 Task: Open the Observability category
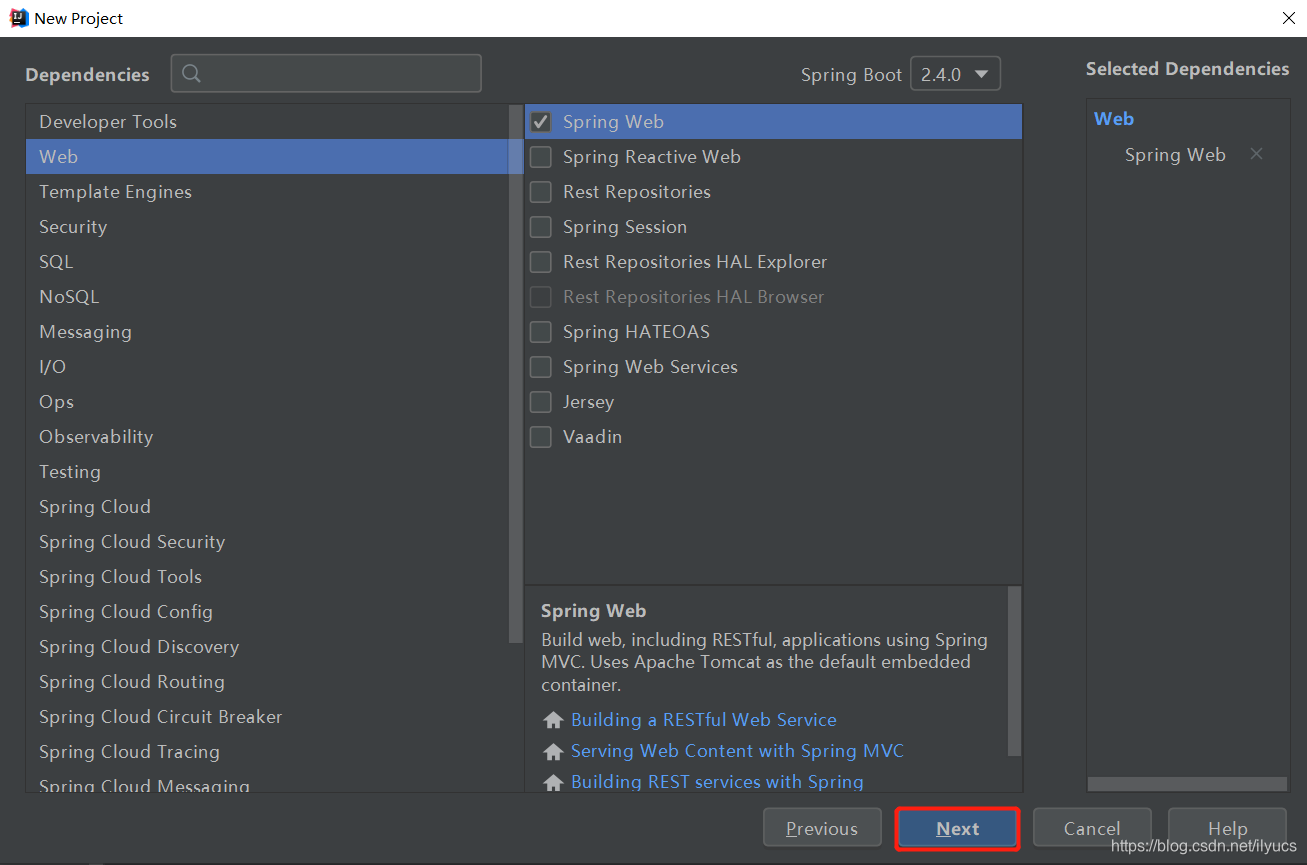click(x=268, y=437)
